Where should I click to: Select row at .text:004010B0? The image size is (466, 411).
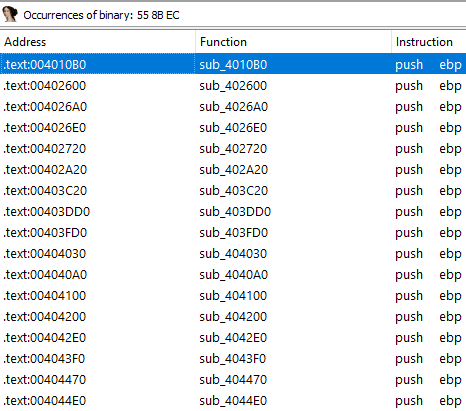(233, 64)
